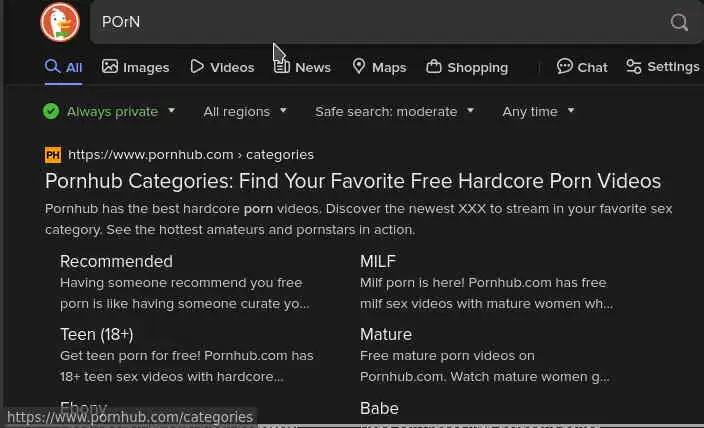
Task: Open the All regions dropdown
Action: pyautogui.click(x=245, y=111)
